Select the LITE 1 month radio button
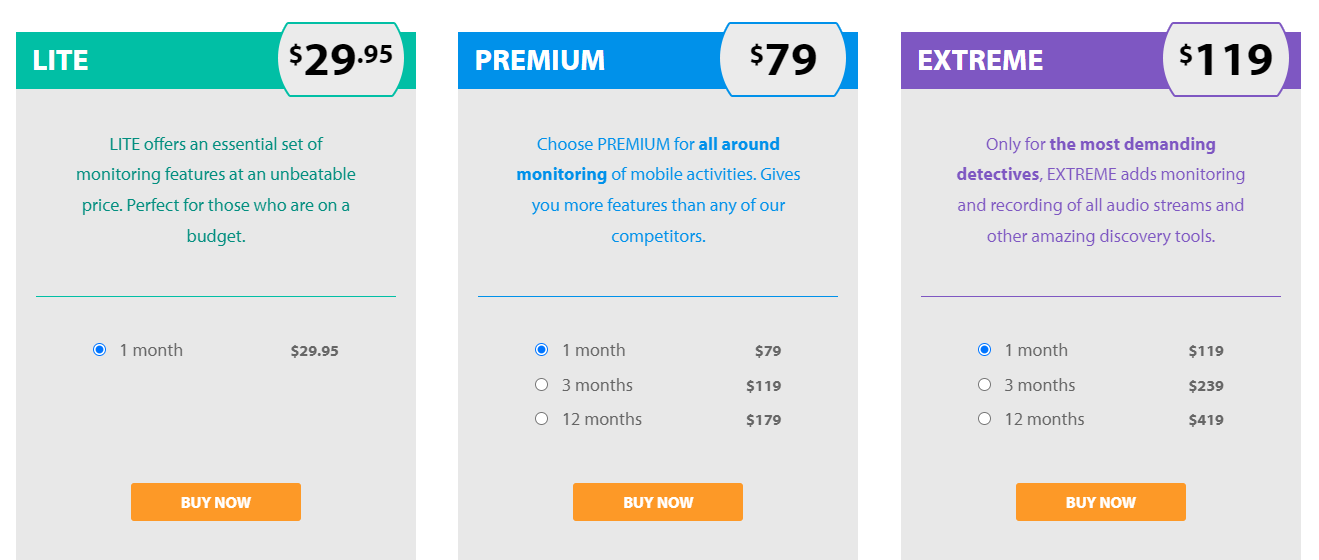The image size is (1319, 560). click(x=99, y=350)
